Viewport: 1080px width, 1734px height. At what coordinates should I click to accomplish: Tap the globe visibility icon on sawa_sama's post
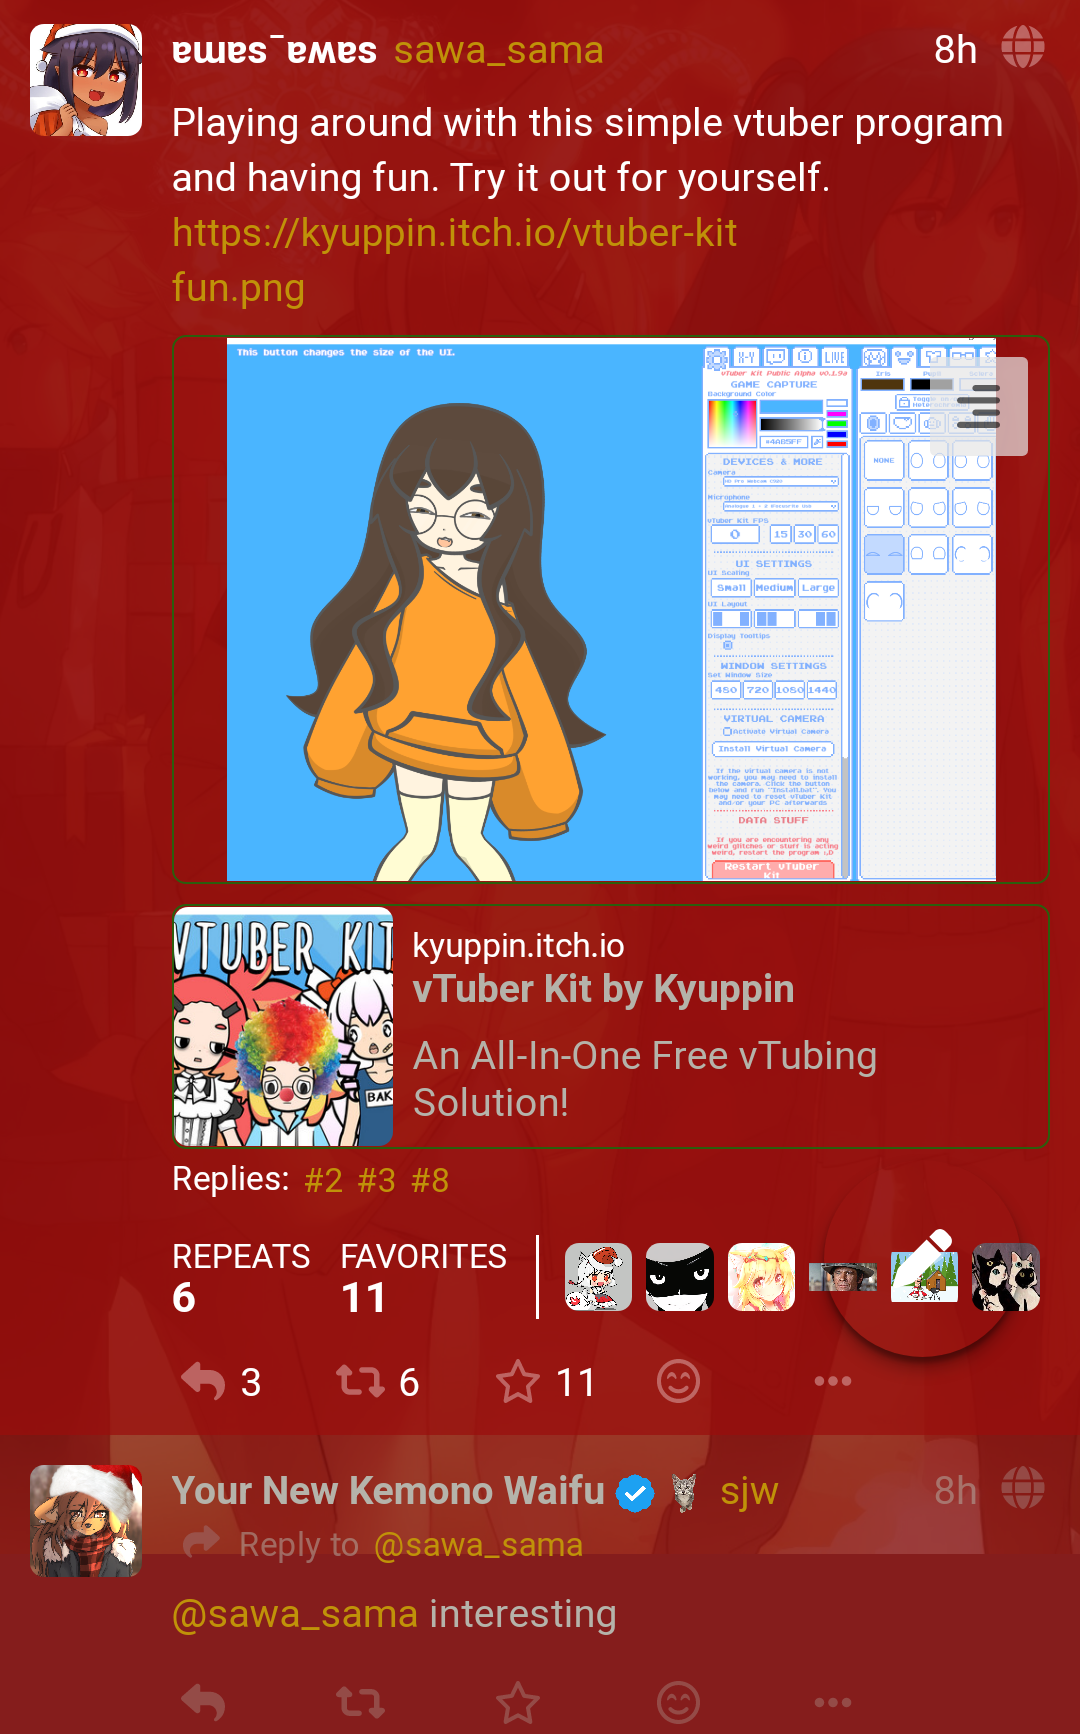click(1023, 47)
